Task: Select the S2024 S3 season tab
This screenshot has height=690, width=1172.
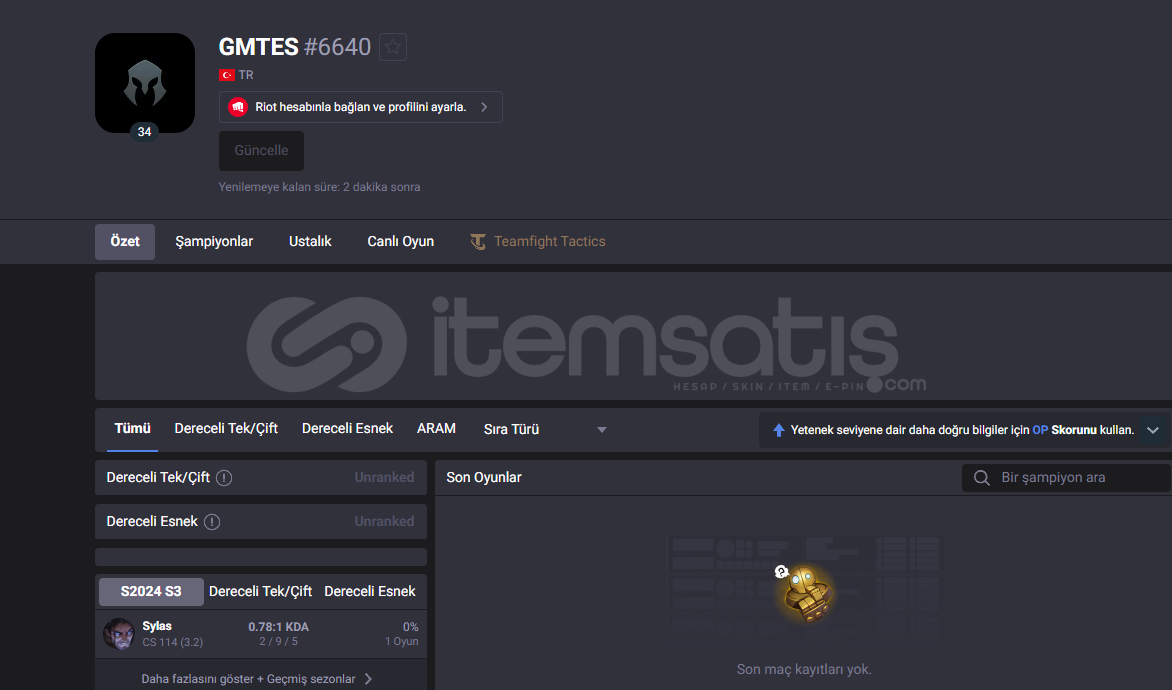Action: (x=151, y=591)
